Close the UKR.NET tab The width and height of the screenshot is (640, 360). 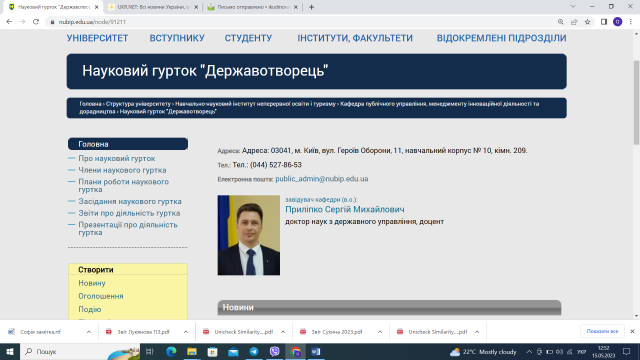196,7
